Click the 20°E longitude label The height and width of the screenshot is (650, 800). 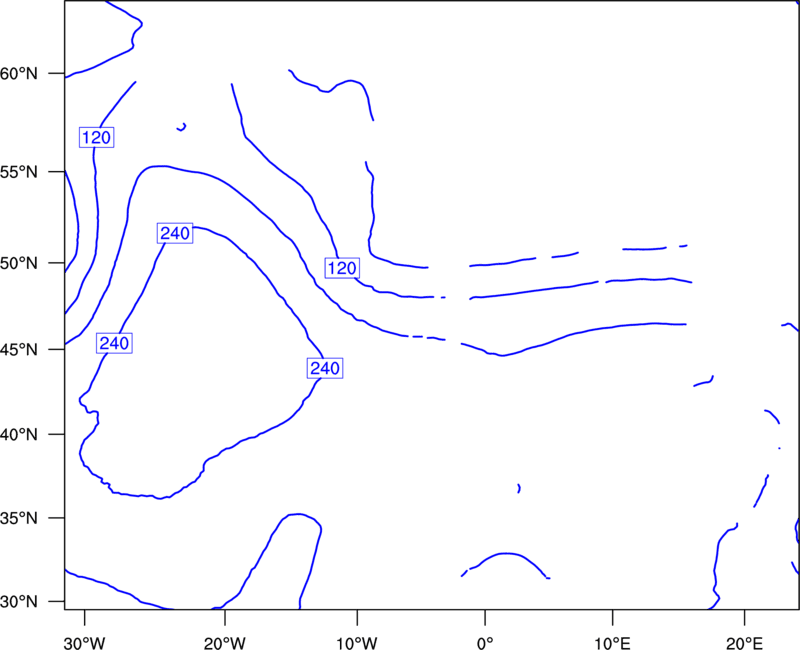click(x=744, y=643)
